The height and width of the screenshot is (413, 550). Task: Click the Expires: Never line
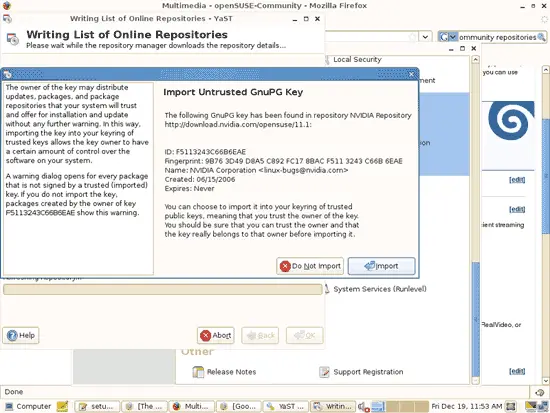189,188
